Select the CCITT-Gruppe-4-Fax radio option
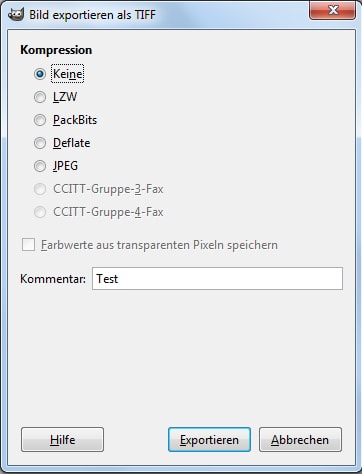This screenshot has width=362, height=474. click(x=40, y=212)
